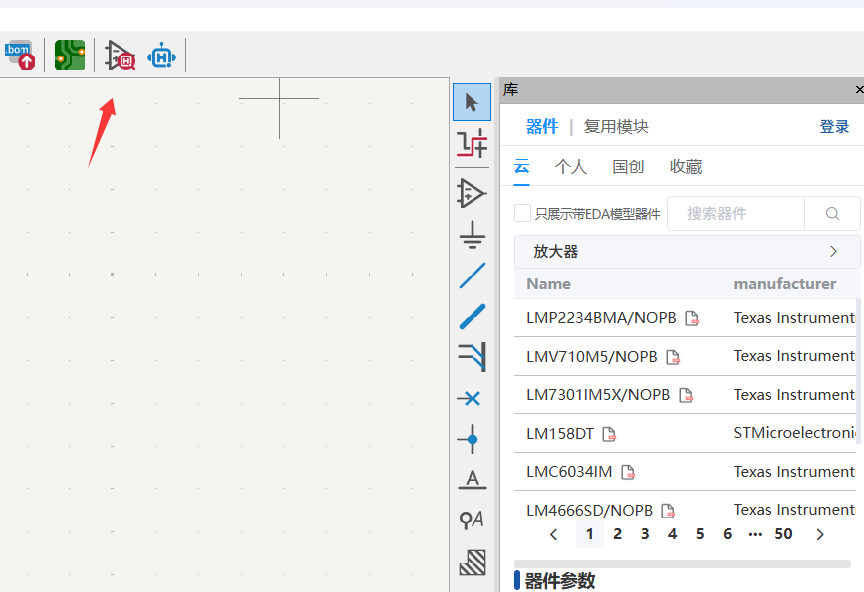Select LMV710M5/NOPB row
864x592 pixels.
click(x=685, y=357)
